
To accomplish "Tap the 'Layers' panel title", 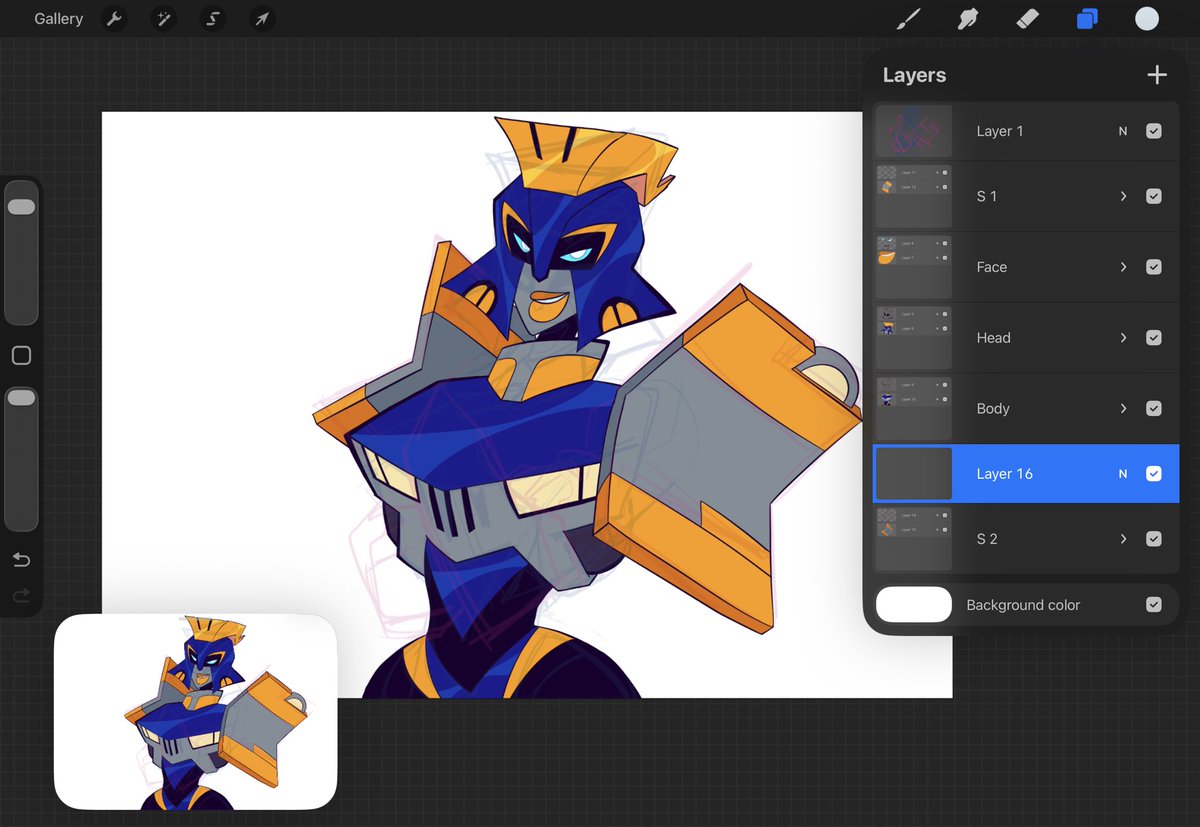I will tap(914, 75).
